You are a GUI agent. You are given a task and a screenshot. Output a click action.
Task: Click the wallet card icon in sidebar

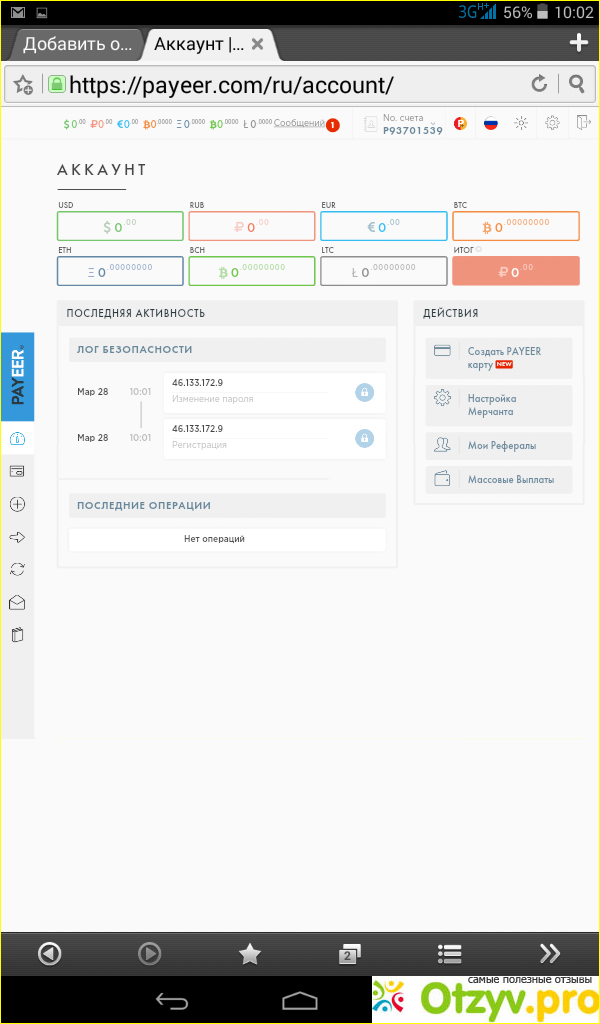(17, 471)
